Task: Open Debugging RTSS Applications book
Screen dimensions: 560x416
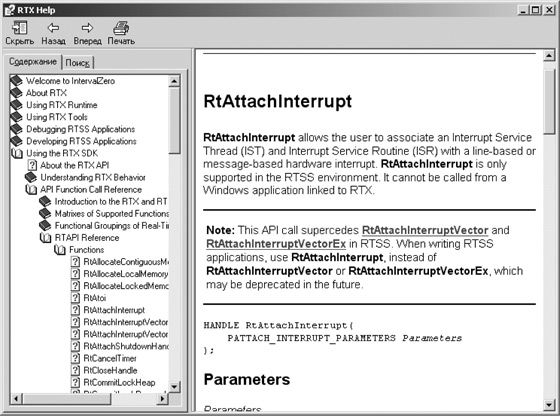Action: pos(80,129)
